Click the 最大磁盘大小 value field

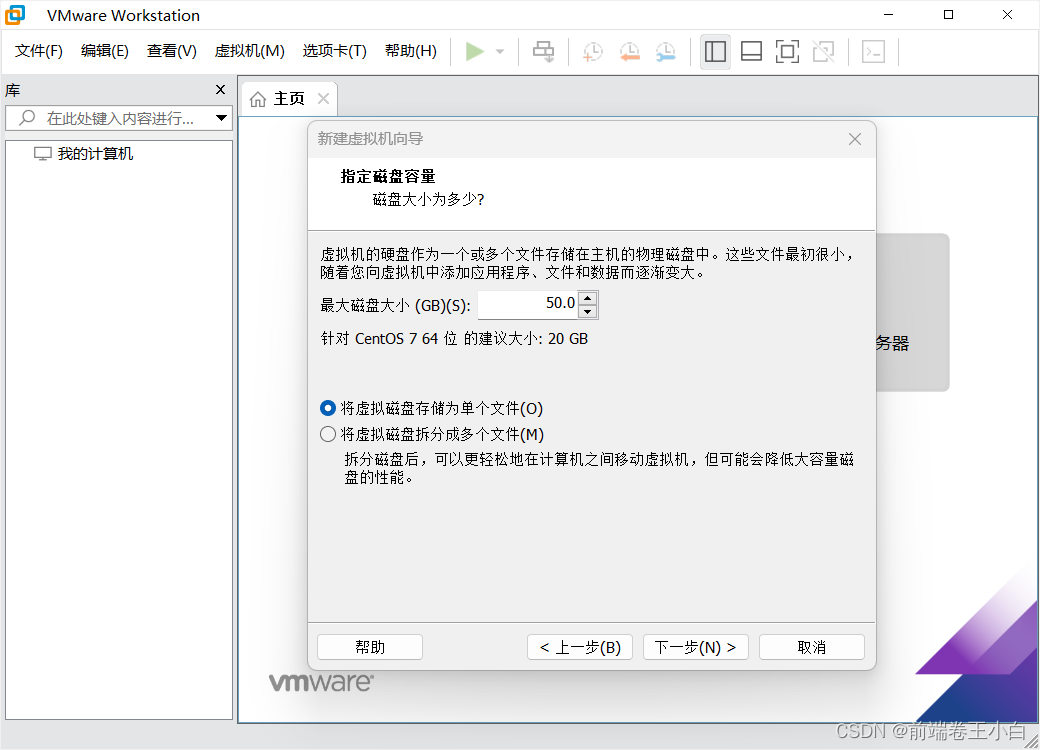(528, 304)
